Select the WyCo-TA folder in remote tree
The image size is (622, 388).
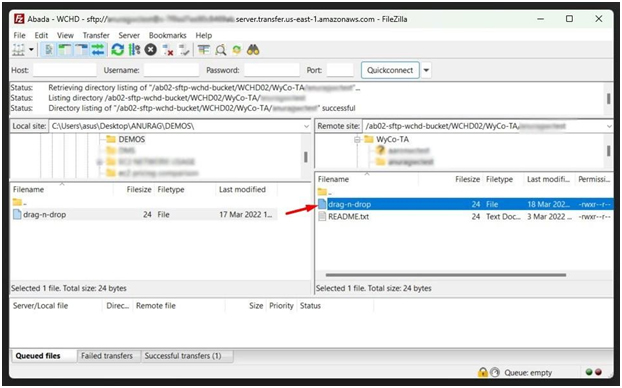point(392,139)
